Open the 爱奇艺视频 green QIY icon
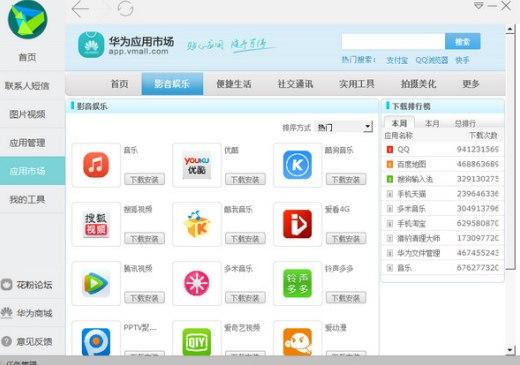This screenshot has height=365, width=520. point(197,342)
